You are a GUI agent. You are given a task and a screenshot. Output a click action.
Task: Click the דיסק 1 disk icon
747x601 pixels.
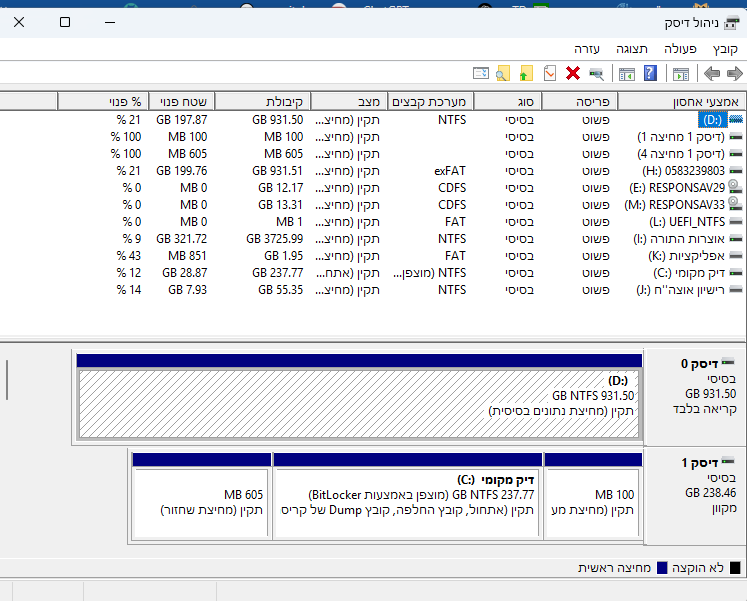(x=728, y=461)
